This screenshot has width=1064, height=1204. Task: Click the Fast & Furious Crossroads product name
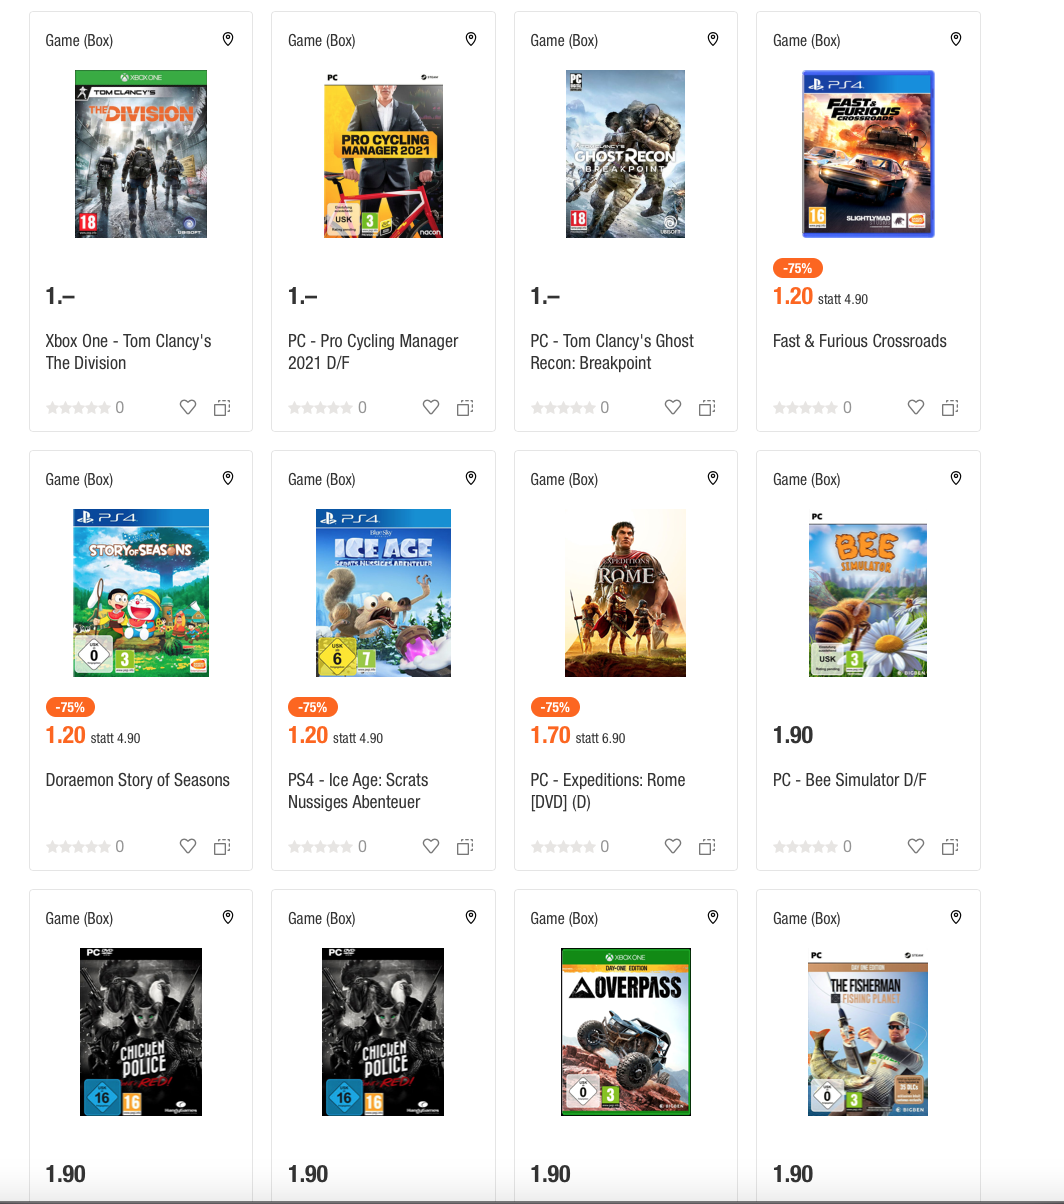[859, 341]
